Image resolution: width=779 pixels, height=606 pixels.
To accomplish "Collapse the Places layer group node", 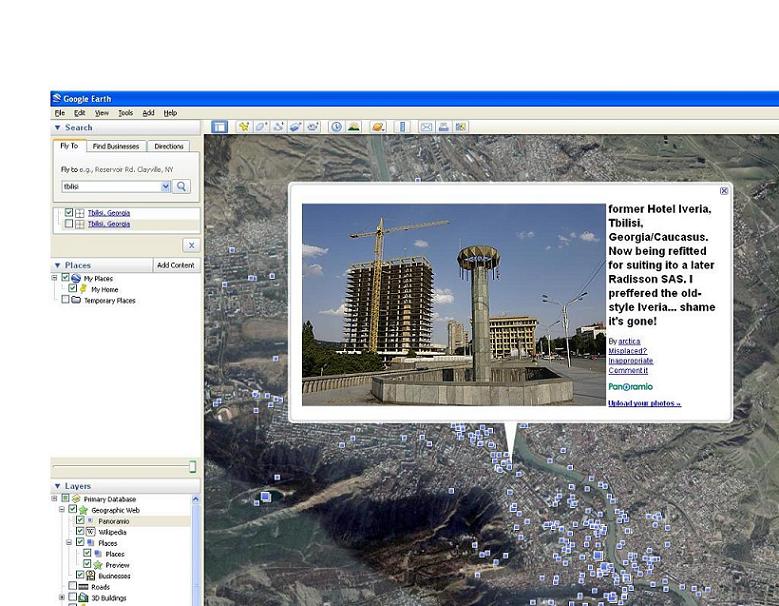I will [x=69, y=542].
